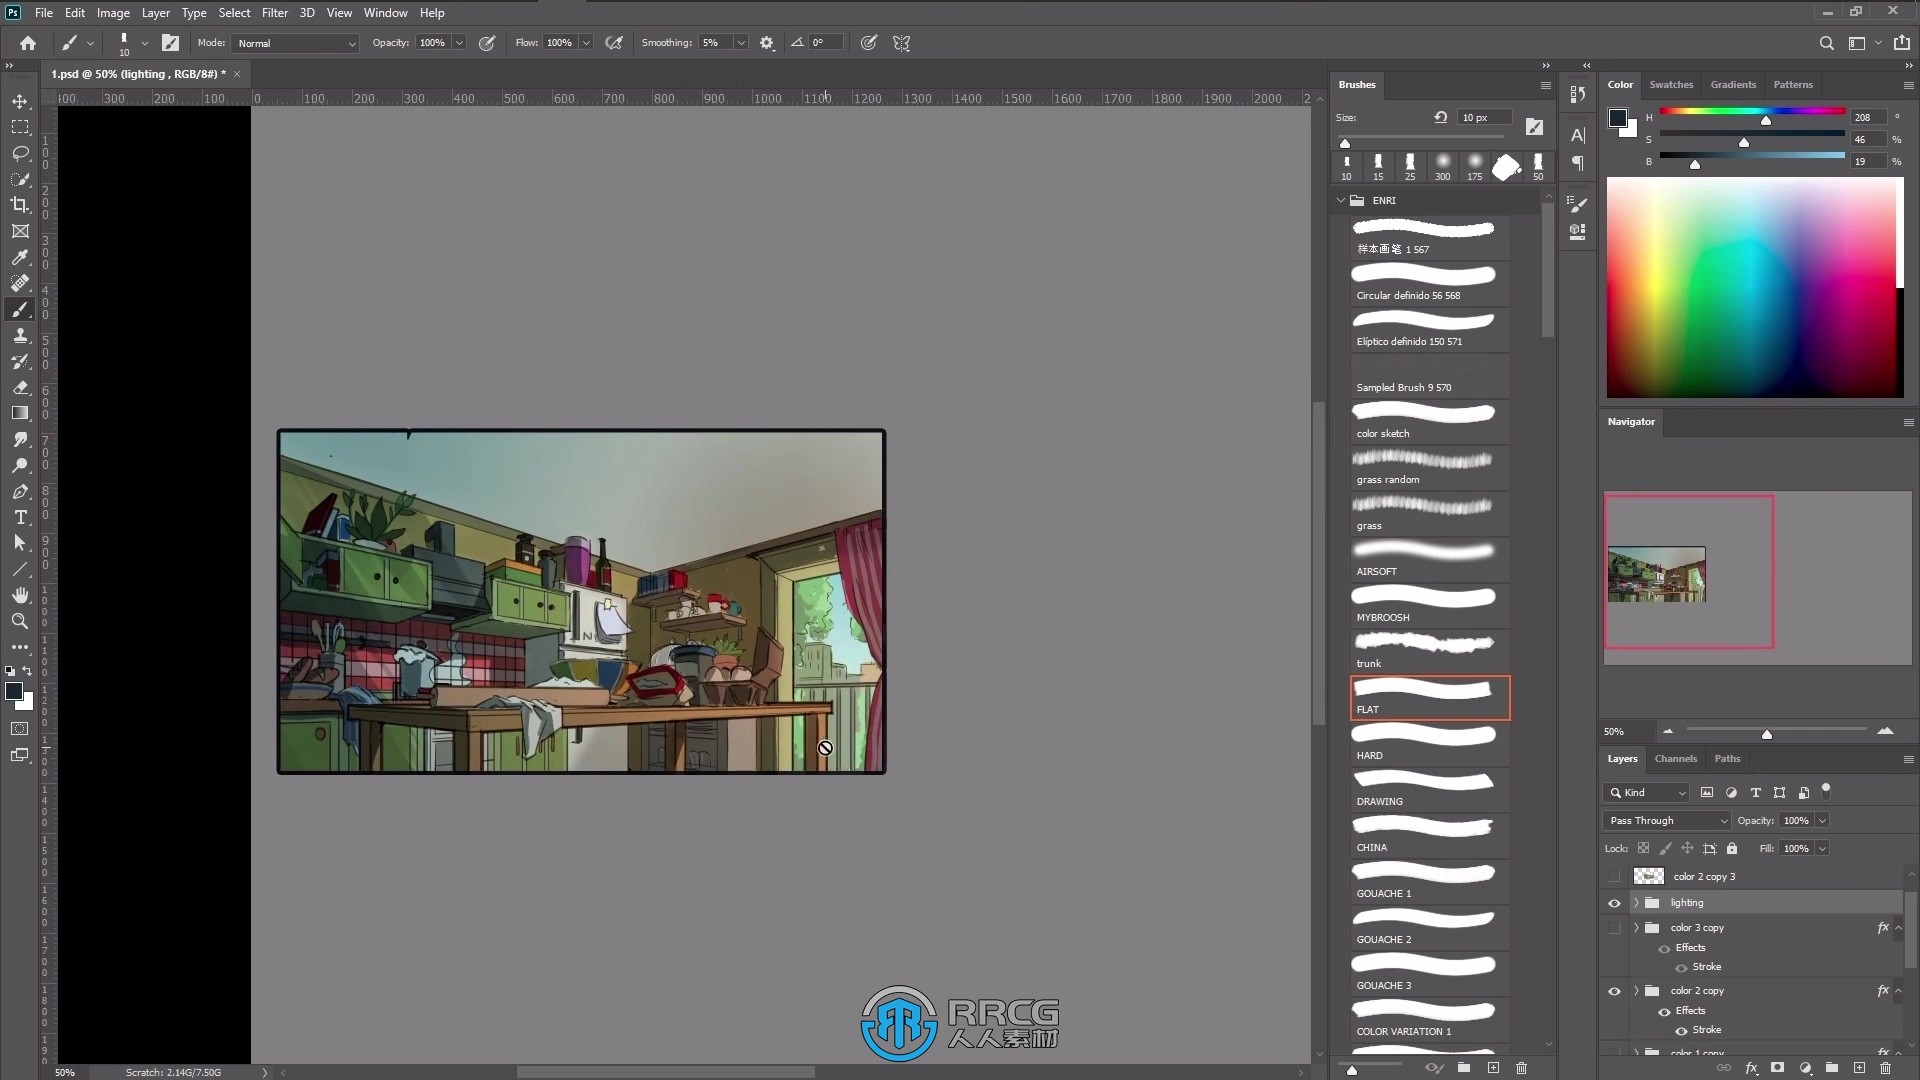The height and width of the screenshot is (1080, 1920).
Task: Open smoothing options gear icon
Action: click(x=767, y=43)
